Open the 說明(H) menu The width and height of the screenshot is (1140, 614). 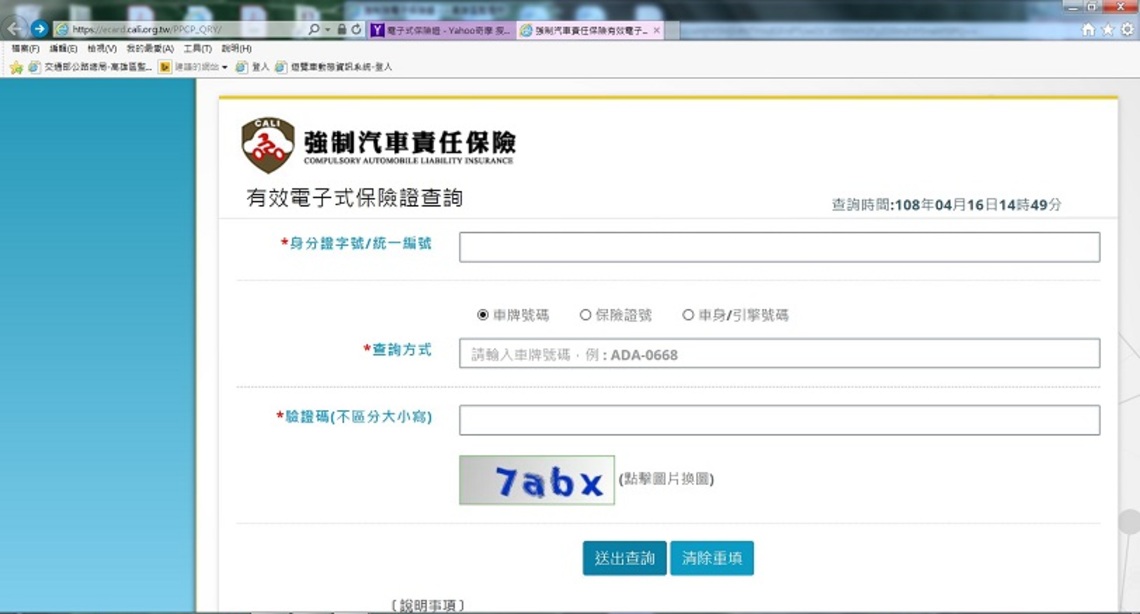[236, 49]
